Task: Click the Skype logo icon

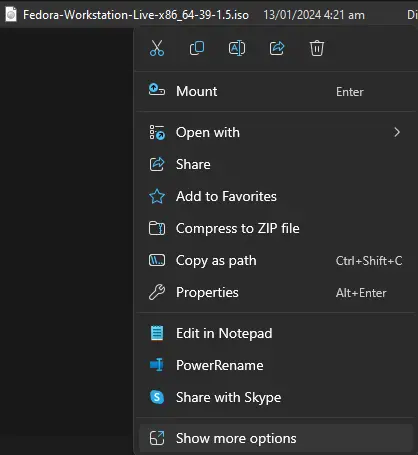Action: click(x=157, y=397)
